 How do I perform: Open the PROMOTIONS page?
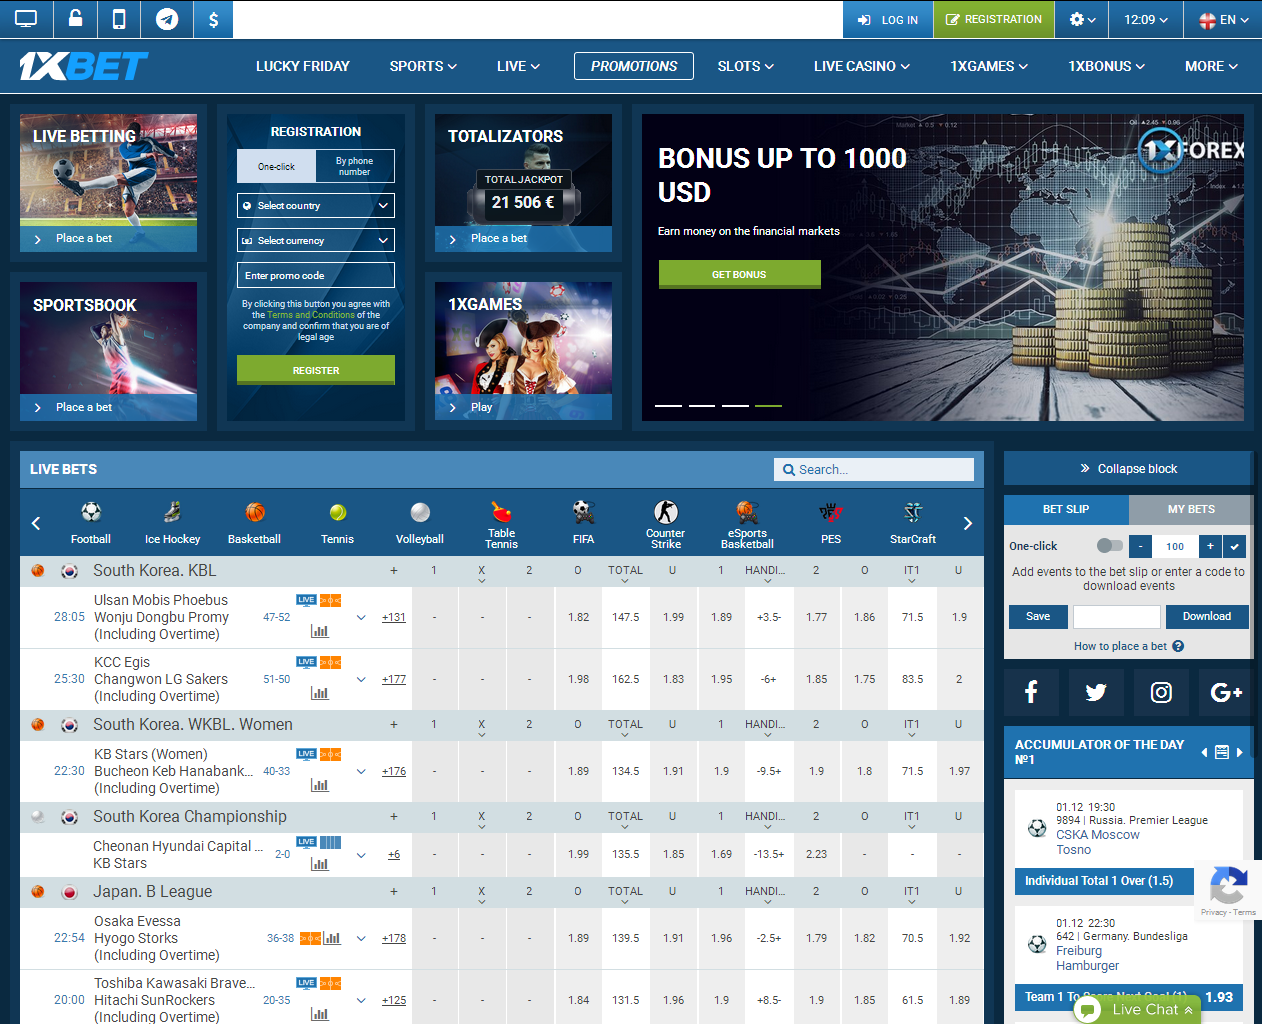tap(634, 66)
